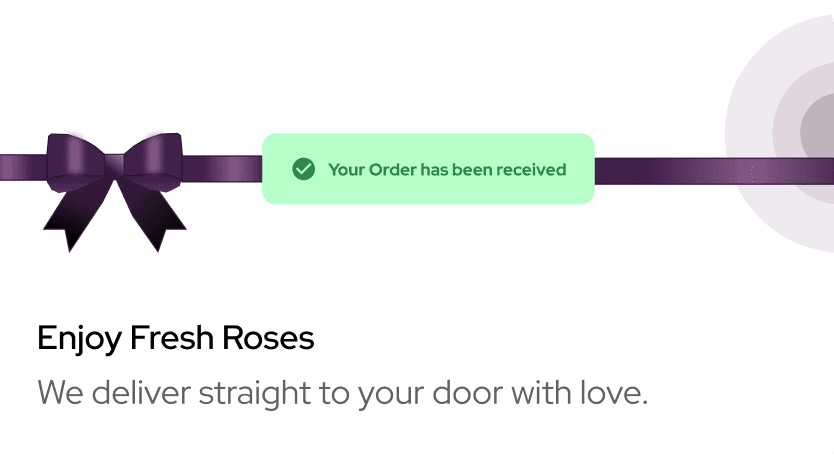
Task: Click the ribbon segment left of the bow
Action: click(x=23, y=168)
